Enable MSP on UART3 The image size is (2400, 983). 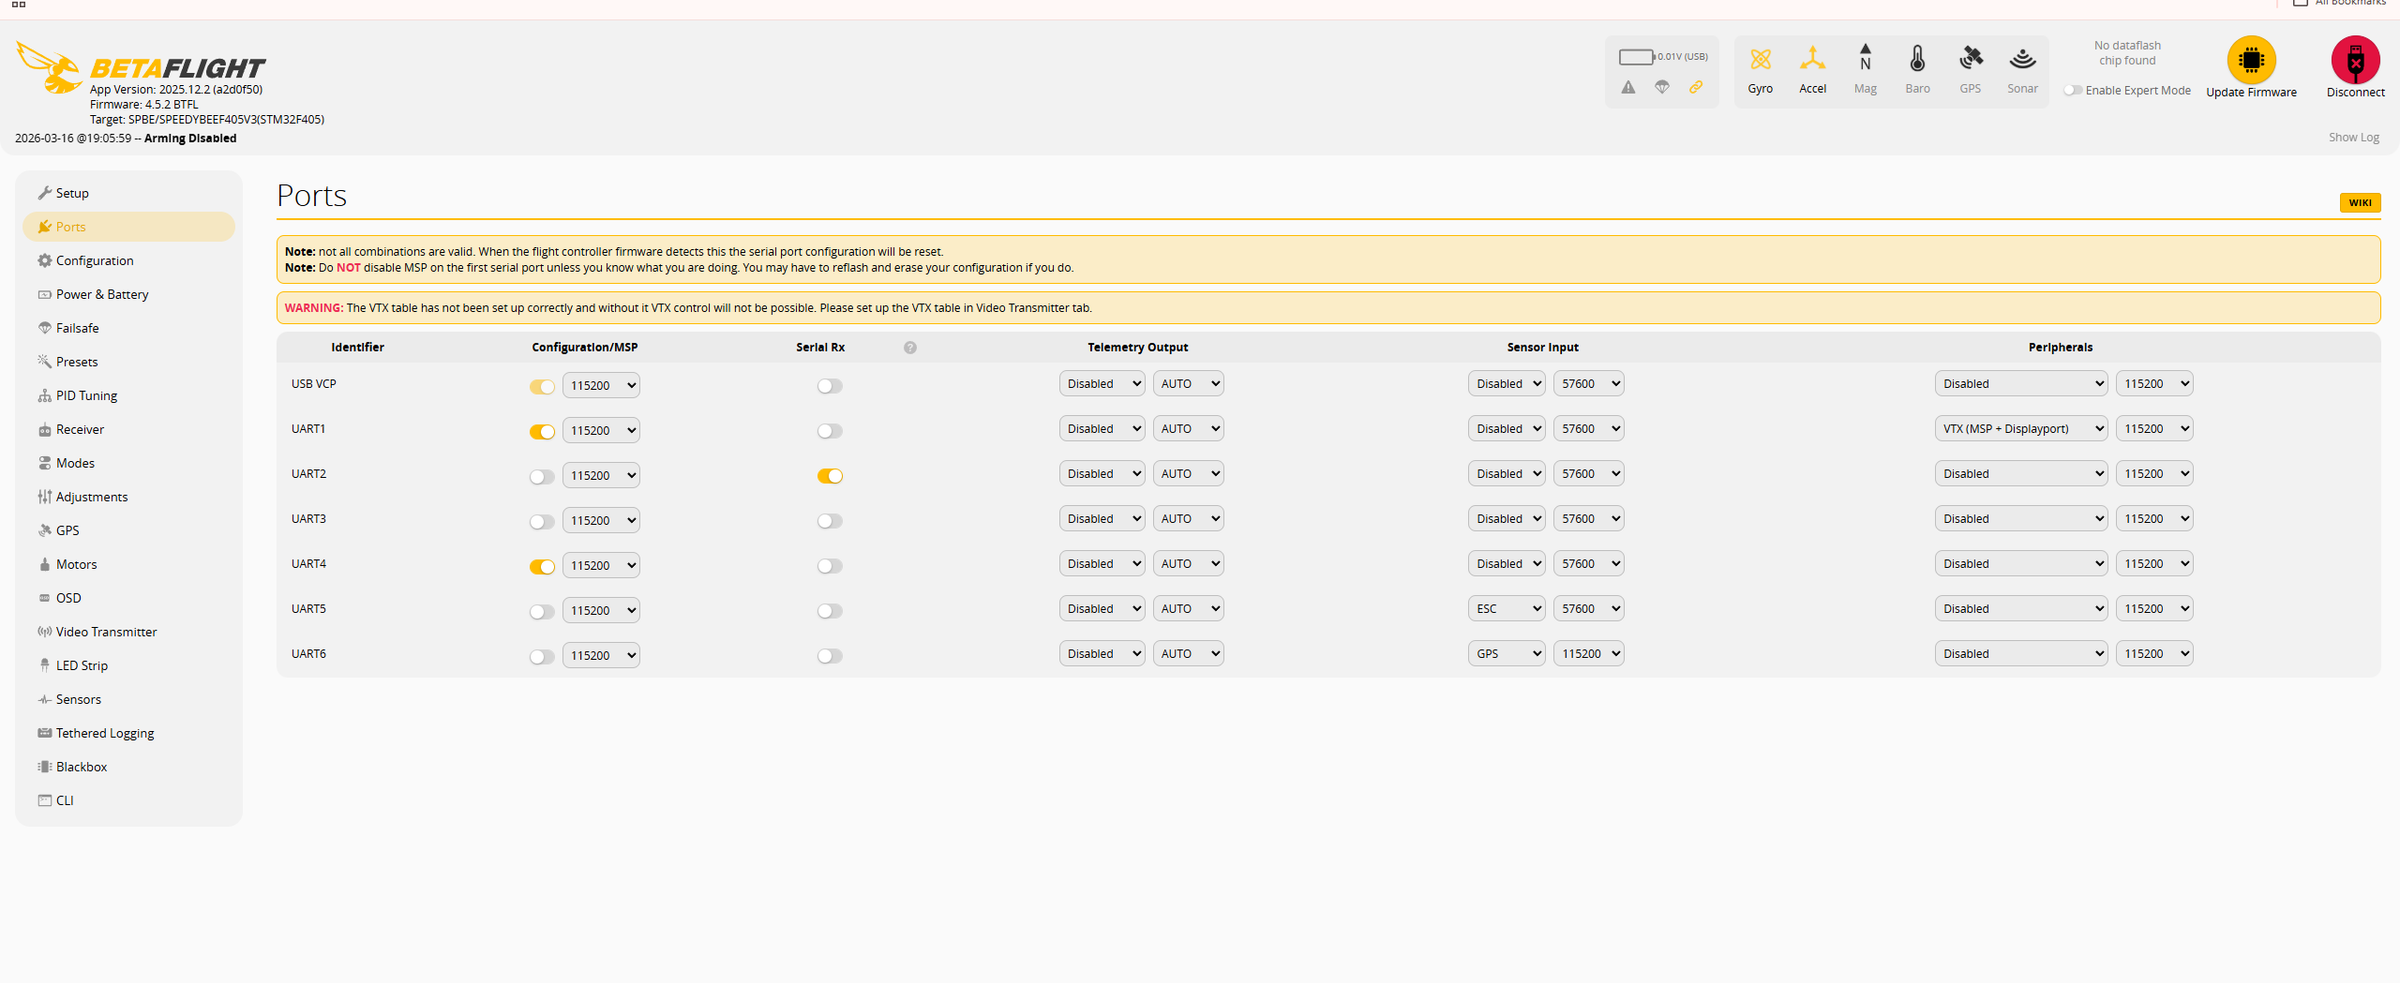pos(542,522)
